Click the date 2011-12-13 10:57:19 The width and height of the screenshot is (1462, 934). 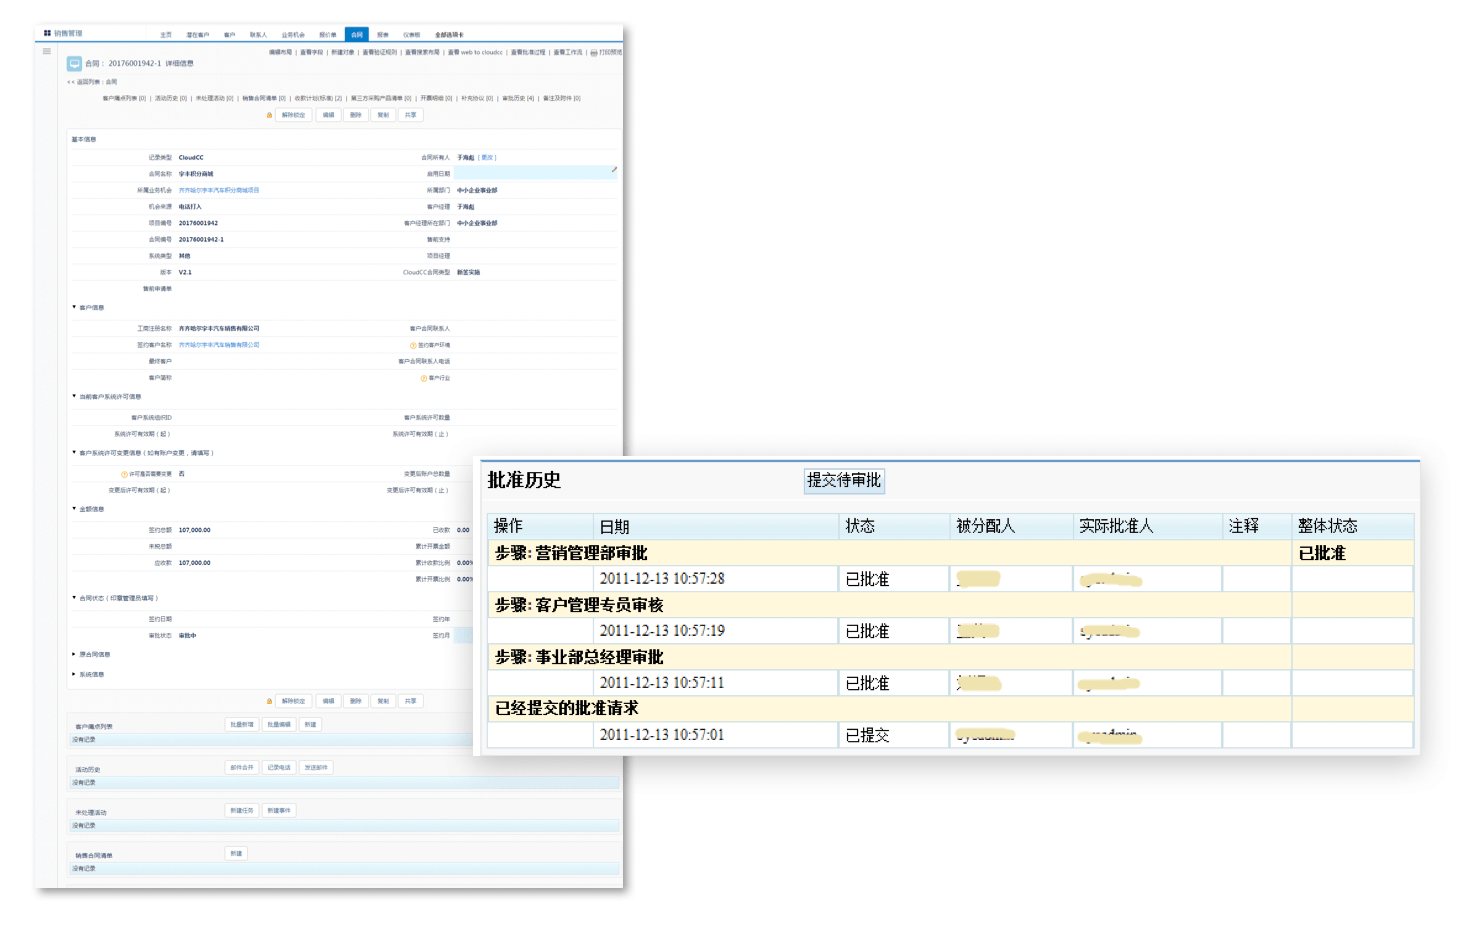pos(662,631)
